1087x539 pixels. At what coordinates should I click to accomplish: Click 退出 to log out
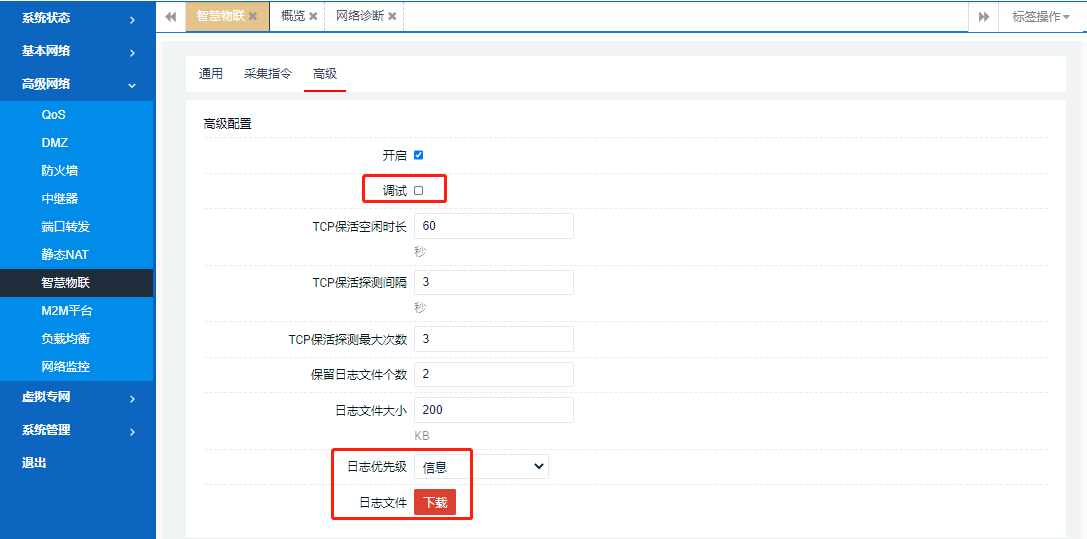35,463
